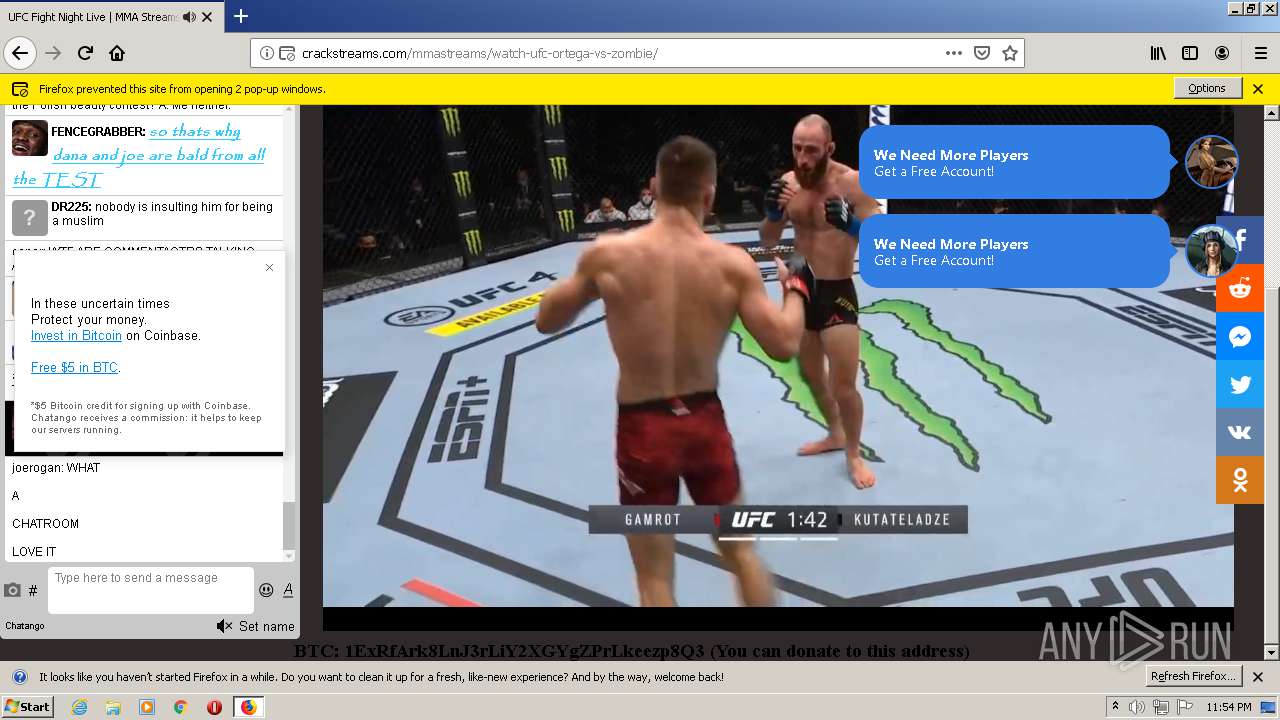The height and width of the screenshot is (720, 1280).
Task: Save page to Pocket
Action: [x=982, y=53]
